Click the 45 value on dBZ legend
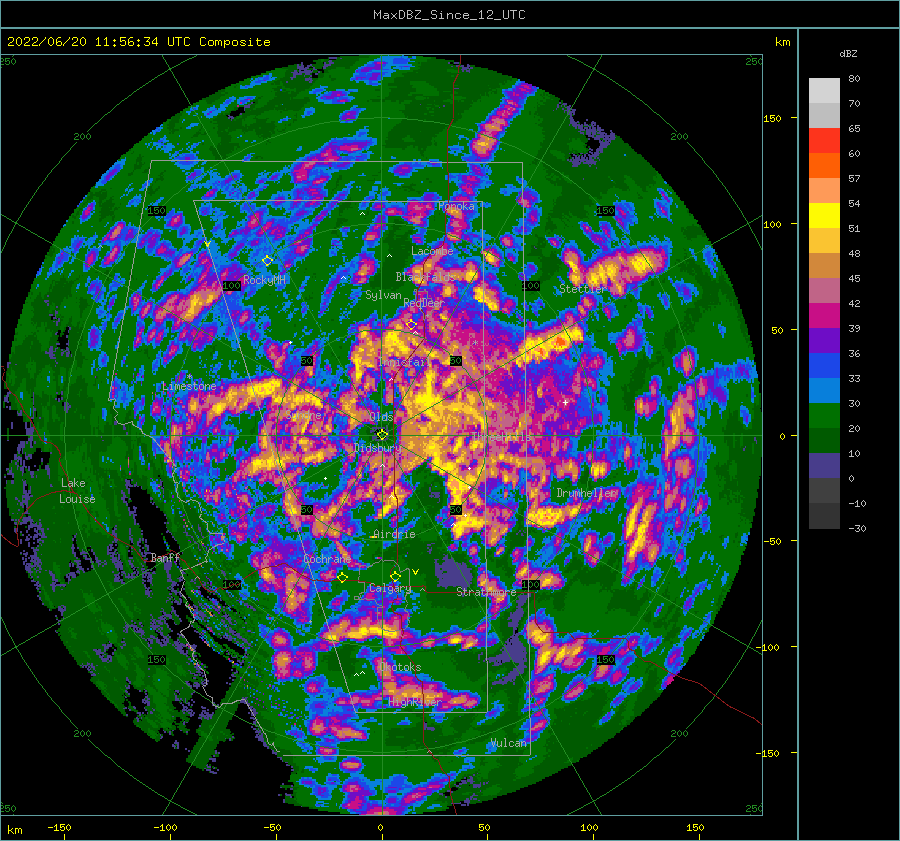Screen dimensions: 900x841 point(854,278)
